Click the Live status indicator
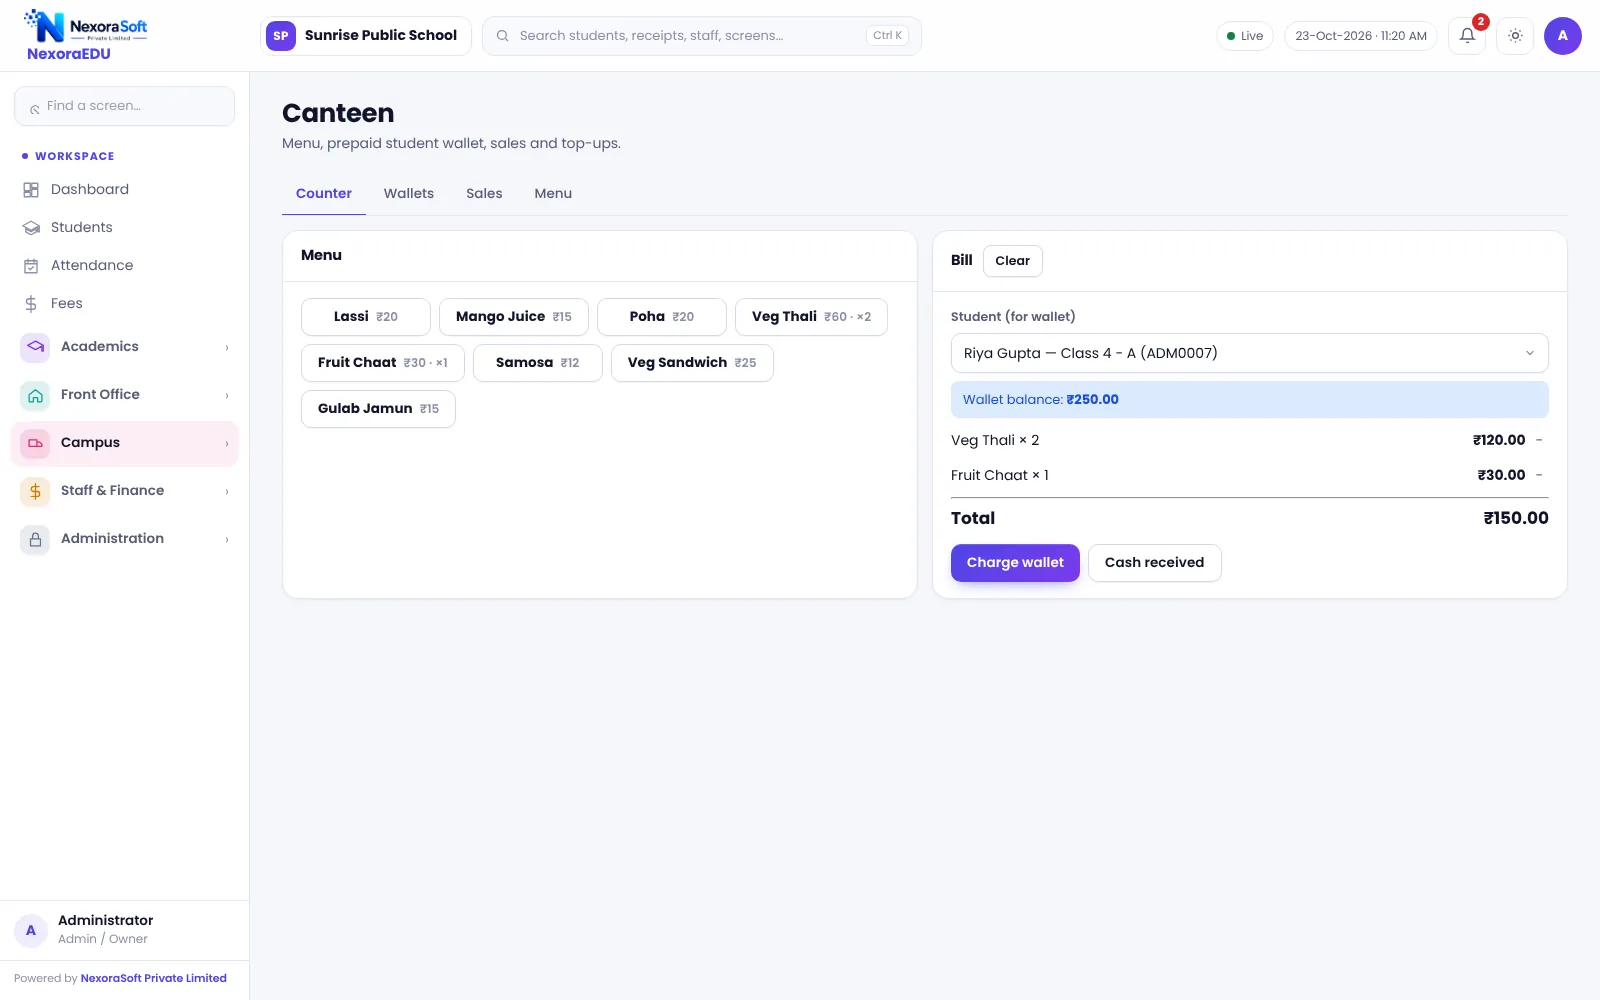Viewport: 1600px width, 1000px height. (x=1245, y=36)
